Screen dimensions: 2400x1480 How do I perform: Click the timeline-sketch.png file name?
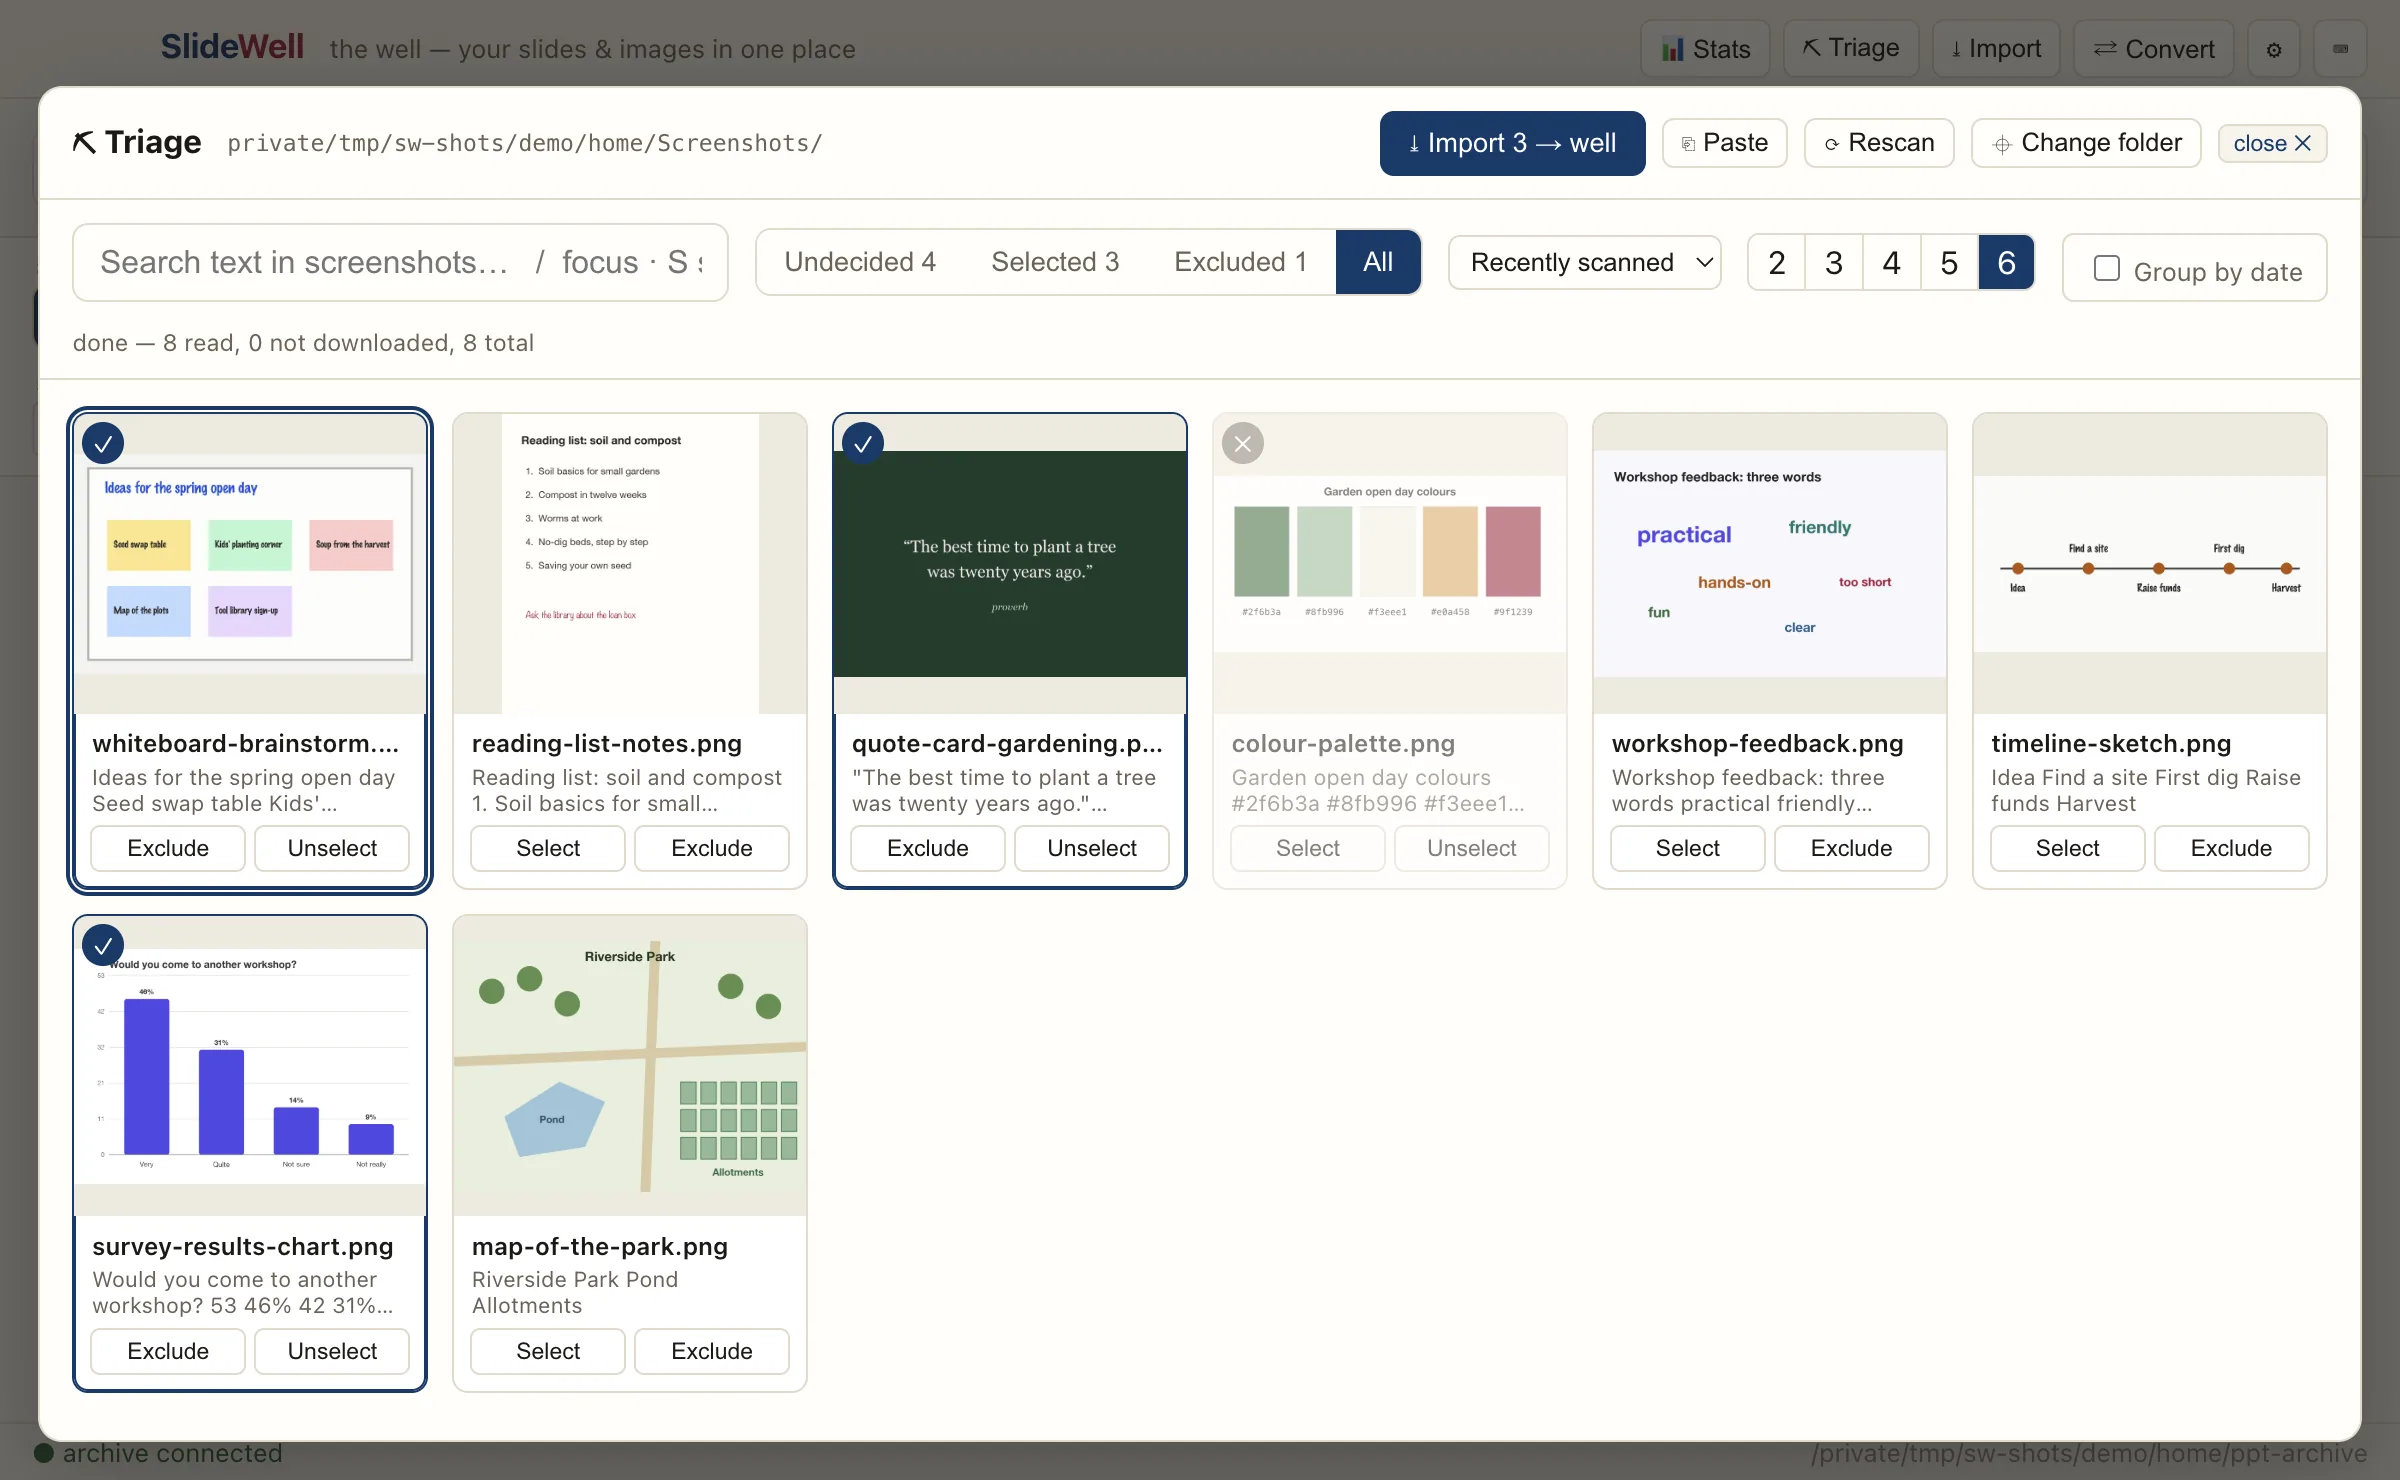[x=2111, y=744]
